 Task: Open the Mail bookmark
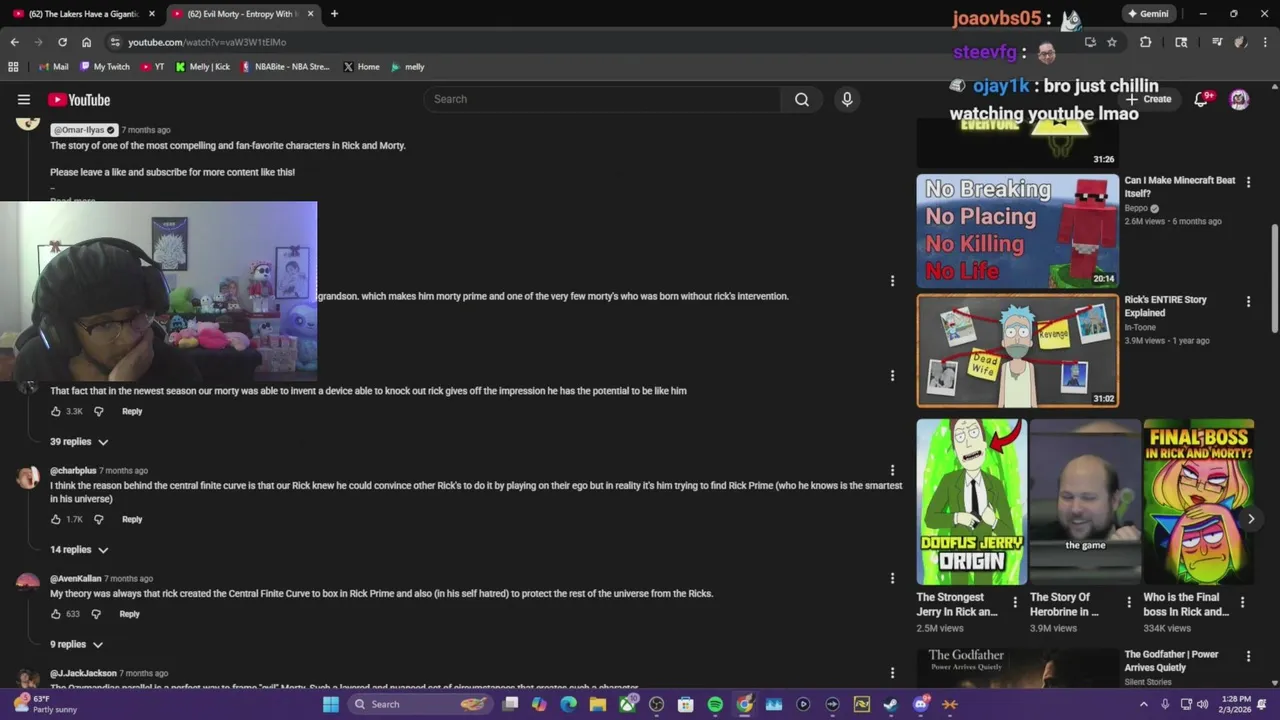point(52,67)
